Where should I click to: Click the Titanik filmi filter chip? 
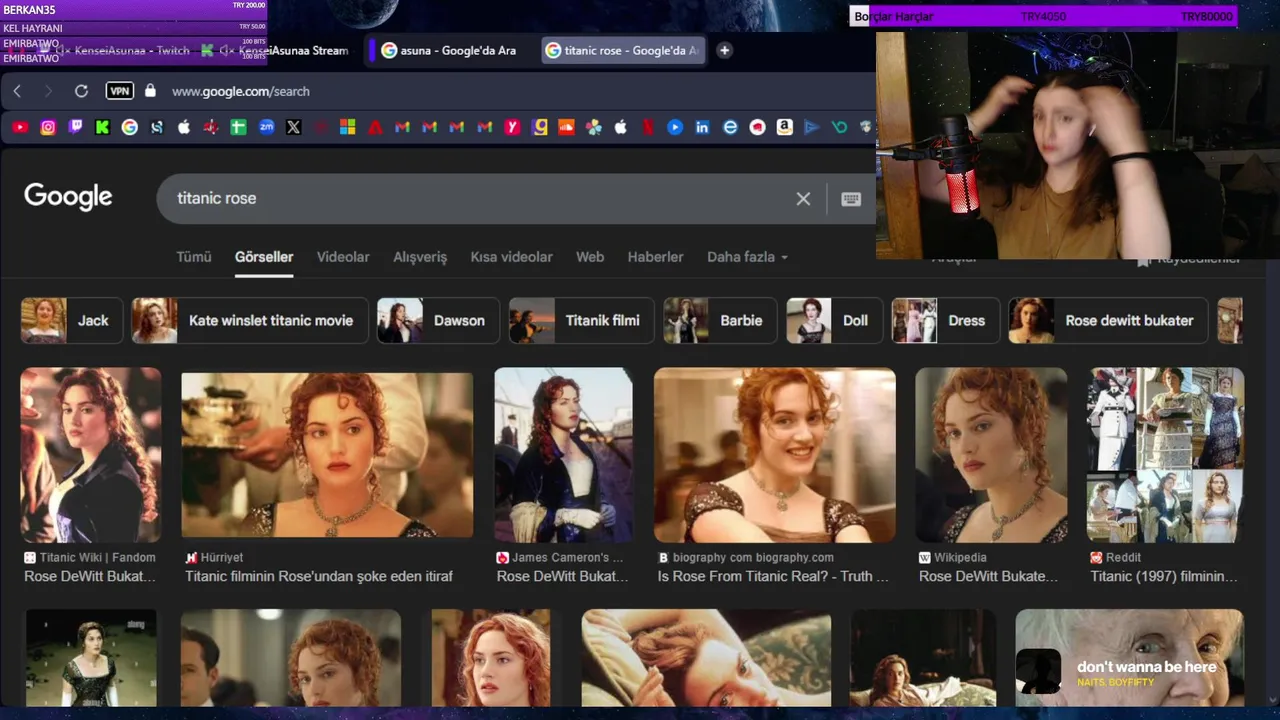coord(581,320)
